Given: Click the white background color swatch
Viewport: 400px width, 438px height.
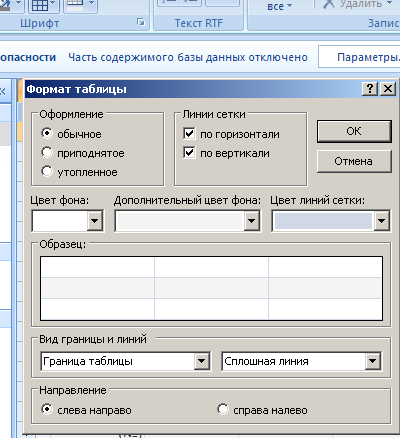Looking at the screenshot, I should (60, 221).
